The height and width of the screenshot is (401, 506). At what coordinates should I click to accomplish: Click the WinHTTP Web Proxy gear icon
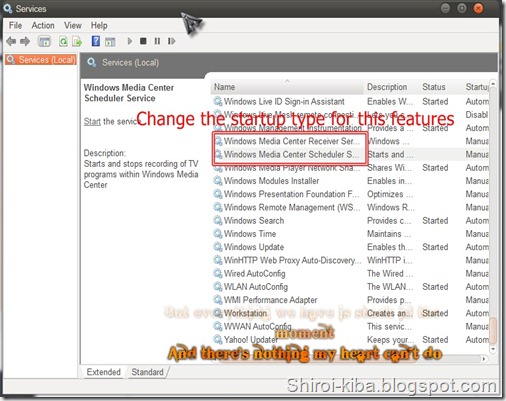[x=218, y=260]
